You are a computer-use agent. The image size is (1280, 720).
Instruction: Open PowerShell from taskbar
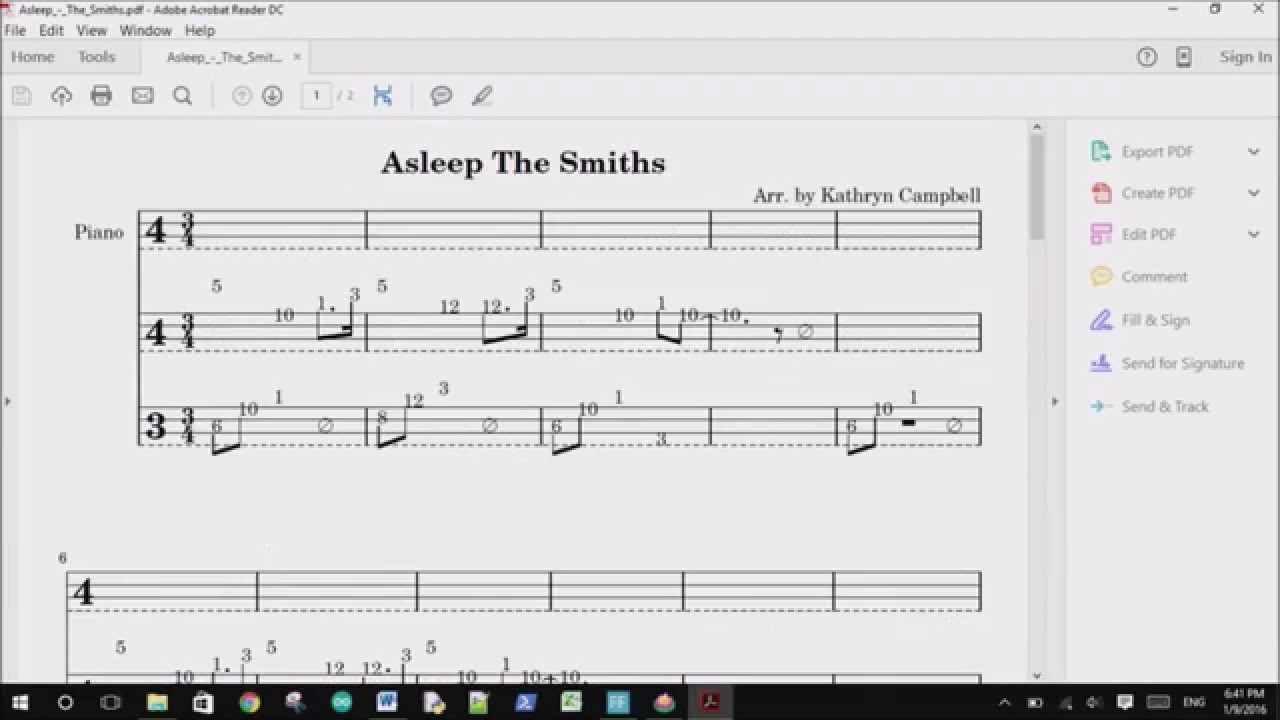coord(525,702)
